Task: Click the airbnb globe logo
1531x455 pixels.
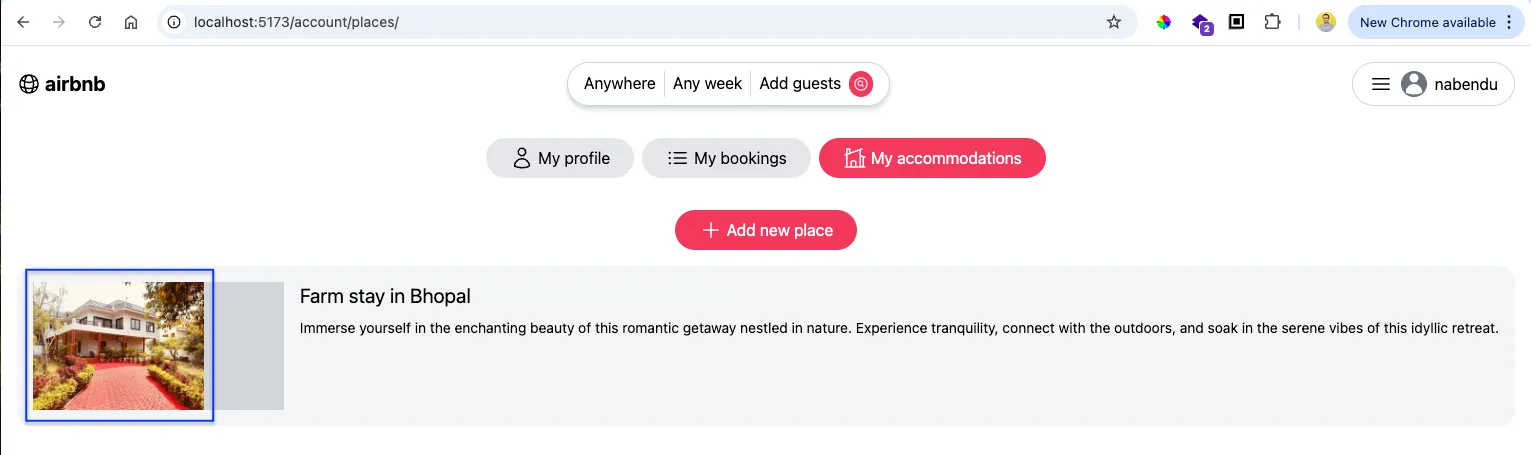Action: [29, 84]
